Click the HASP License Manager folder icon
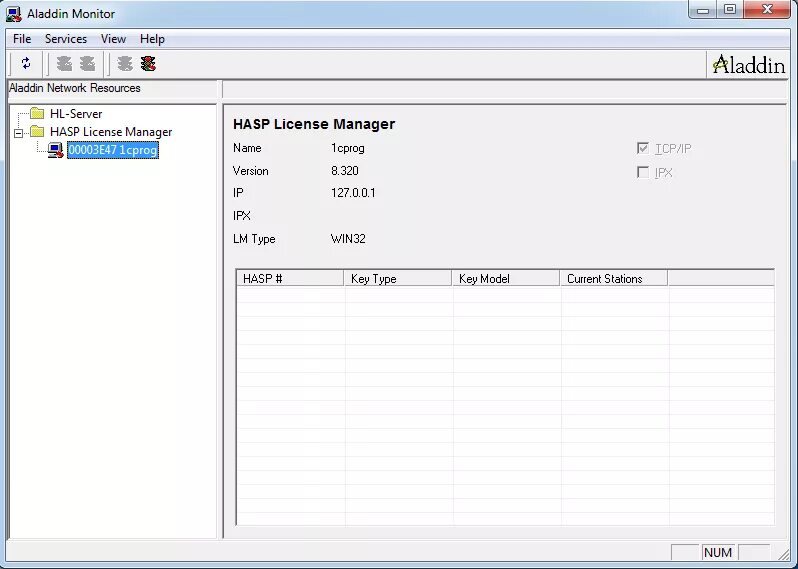This screenshot has width=798, height=569. [x=37, y=131]
